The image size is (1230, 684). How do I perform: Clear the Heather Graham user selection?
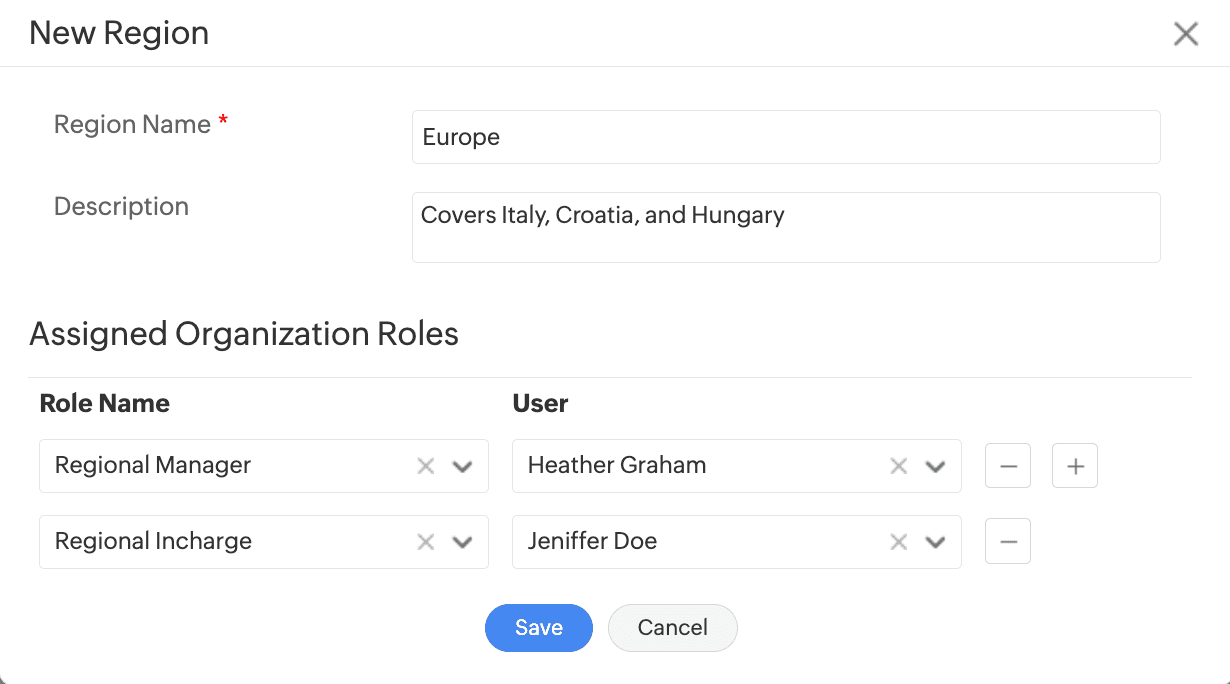pyautogui.click(x=899, y=466)
